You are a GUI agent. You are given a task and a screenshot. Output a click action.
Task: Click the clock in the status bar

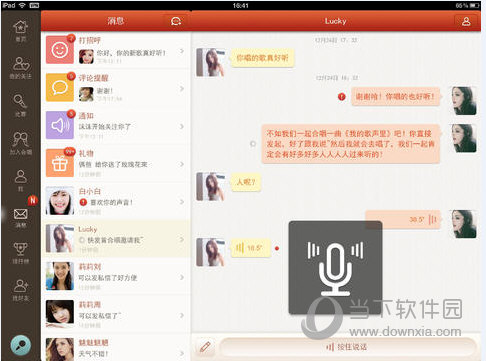click(240, 5)
